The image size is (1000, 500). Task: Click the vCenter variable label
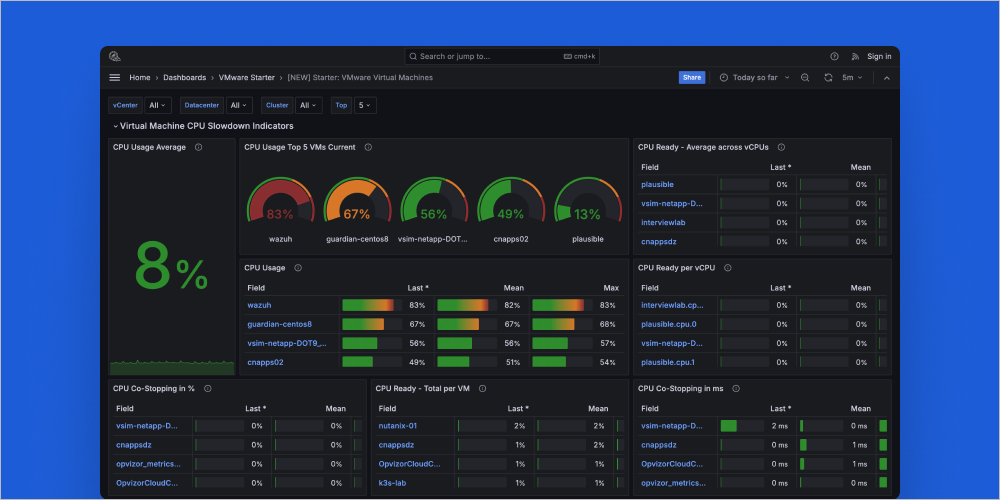(x=126, y=105)
